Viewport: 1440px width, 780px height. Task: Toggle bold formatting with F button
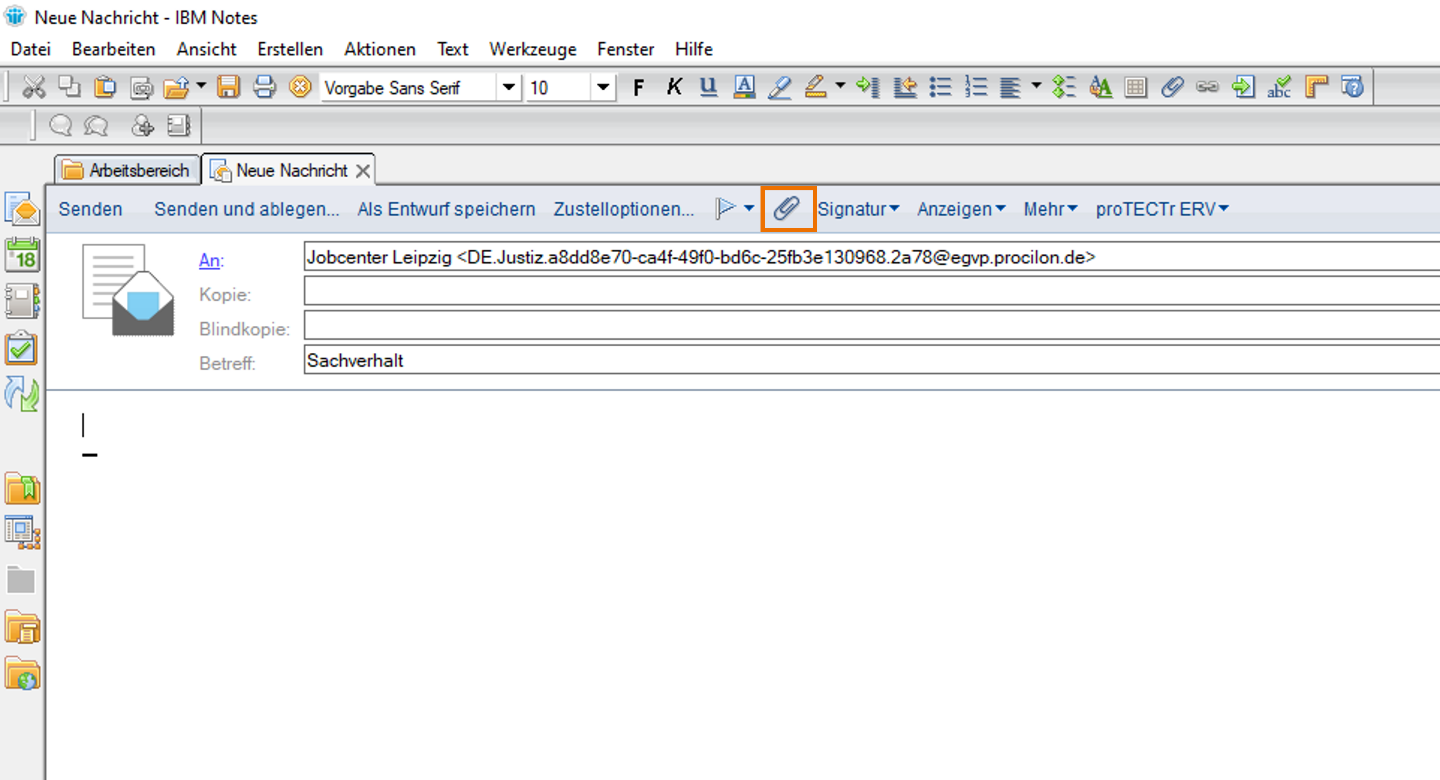pos(639,88)
